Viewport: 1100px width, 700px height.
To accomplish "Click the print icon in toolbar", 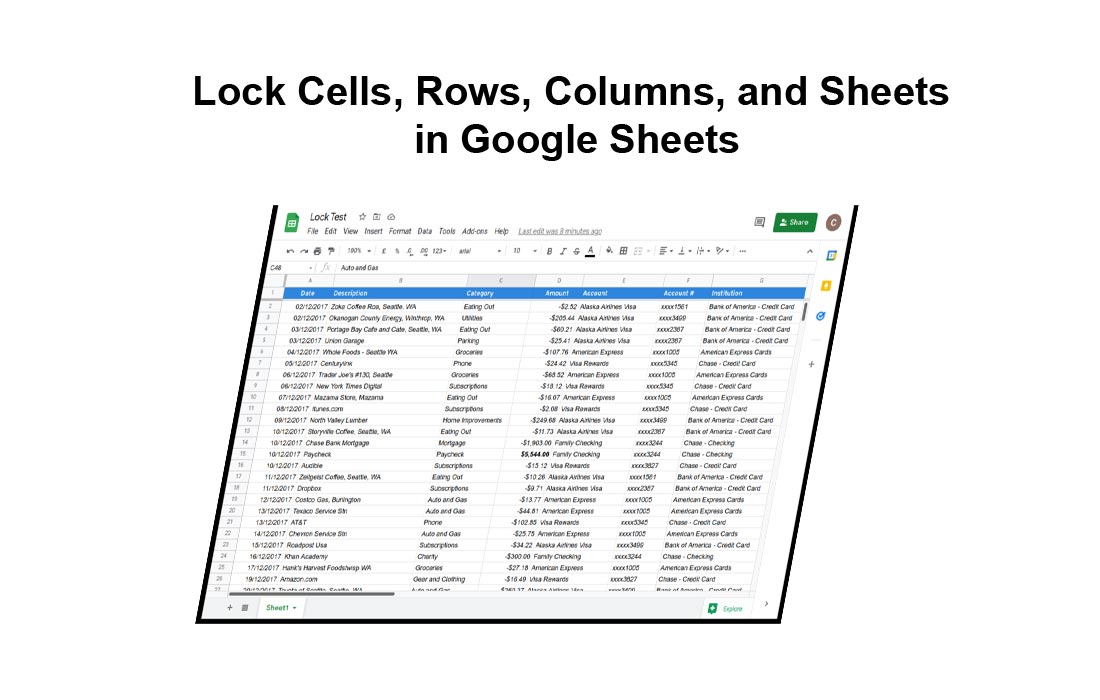I will coord(317,251).
